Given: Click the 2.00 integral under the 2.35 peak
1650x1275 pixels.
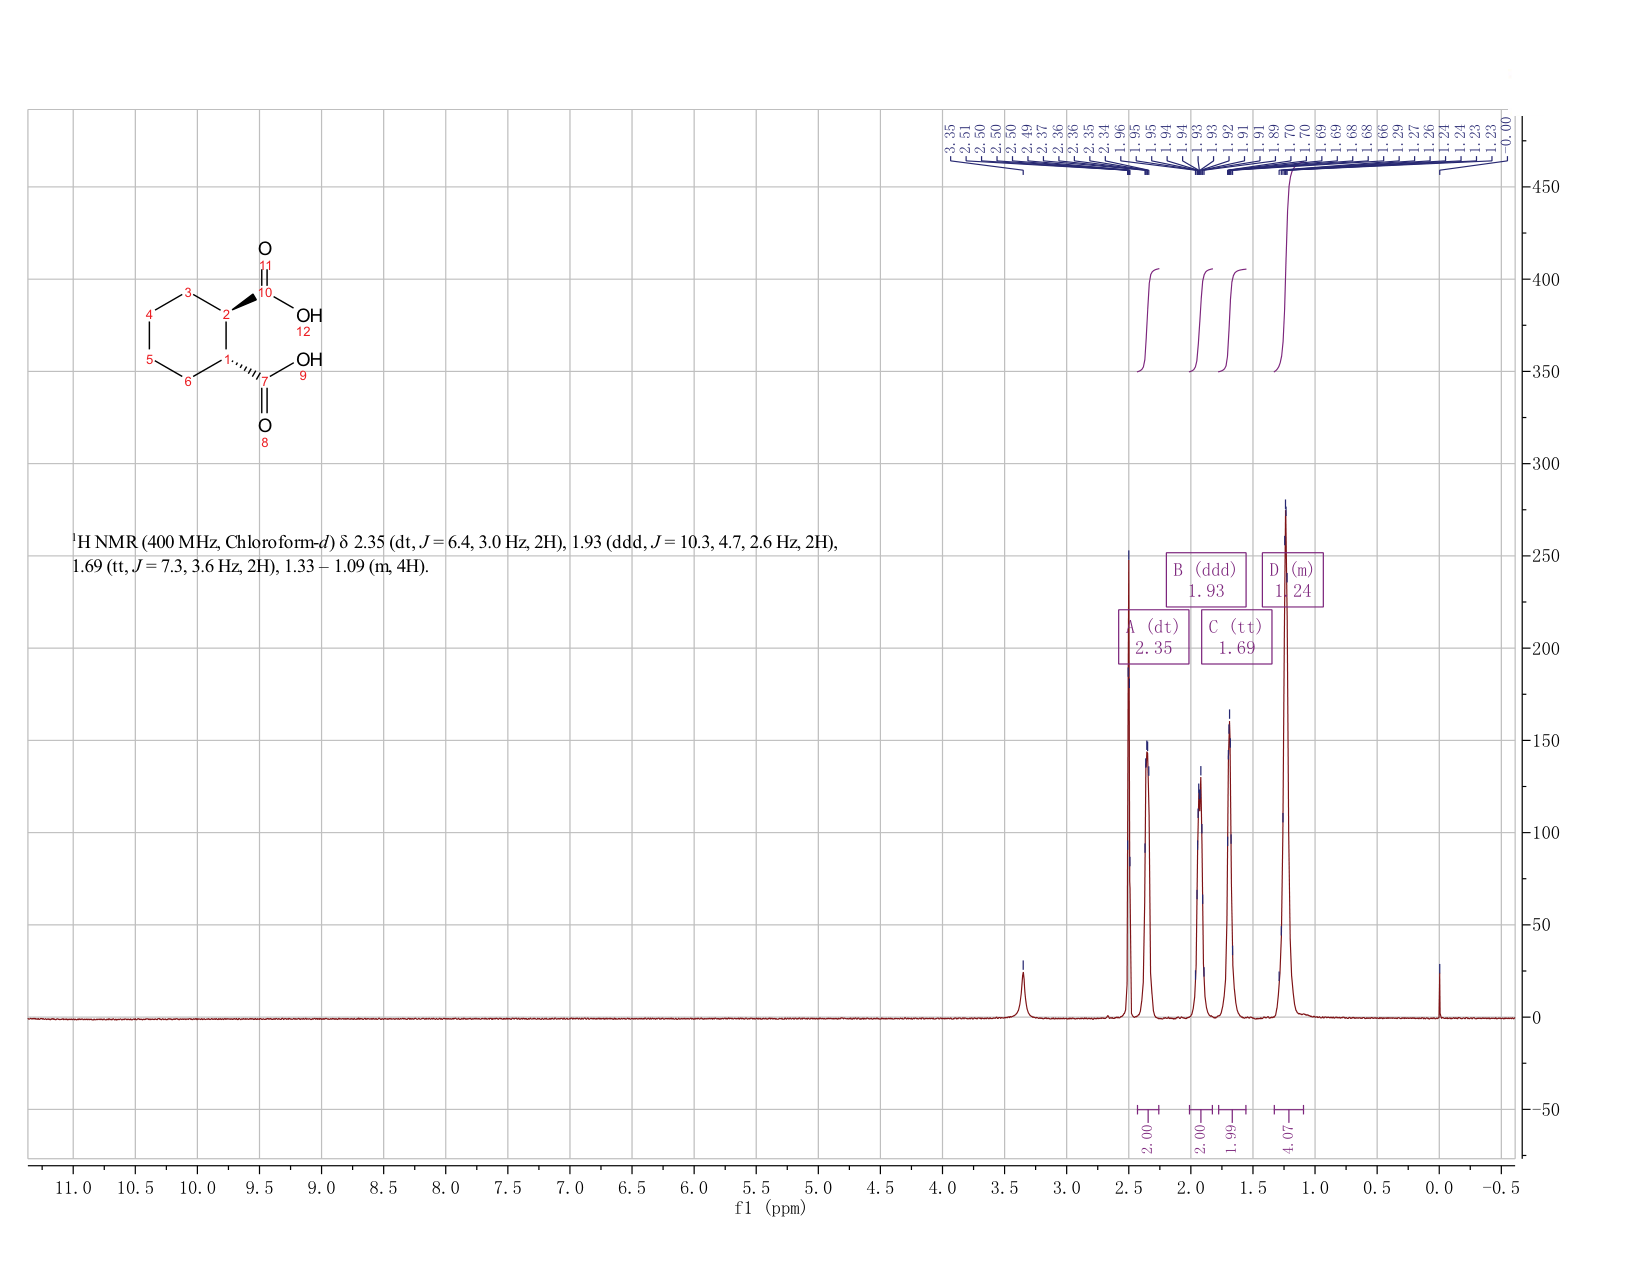Looking at the screenshot, I should pos(1147,1137).
